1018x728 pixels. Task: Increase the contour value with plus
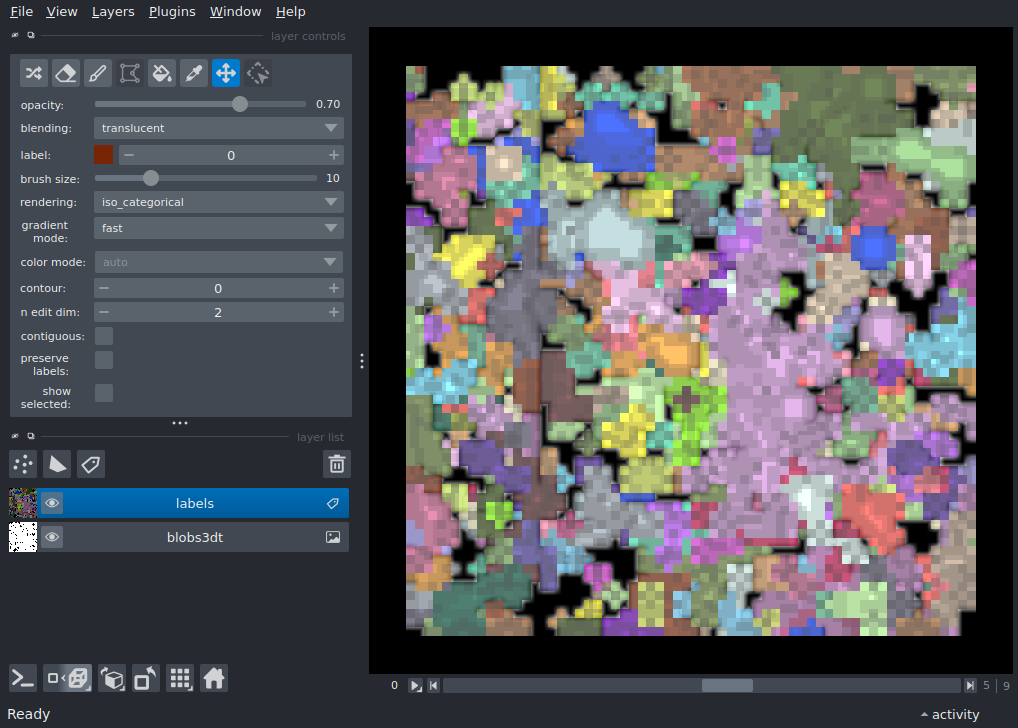click(x=333, y=288)
